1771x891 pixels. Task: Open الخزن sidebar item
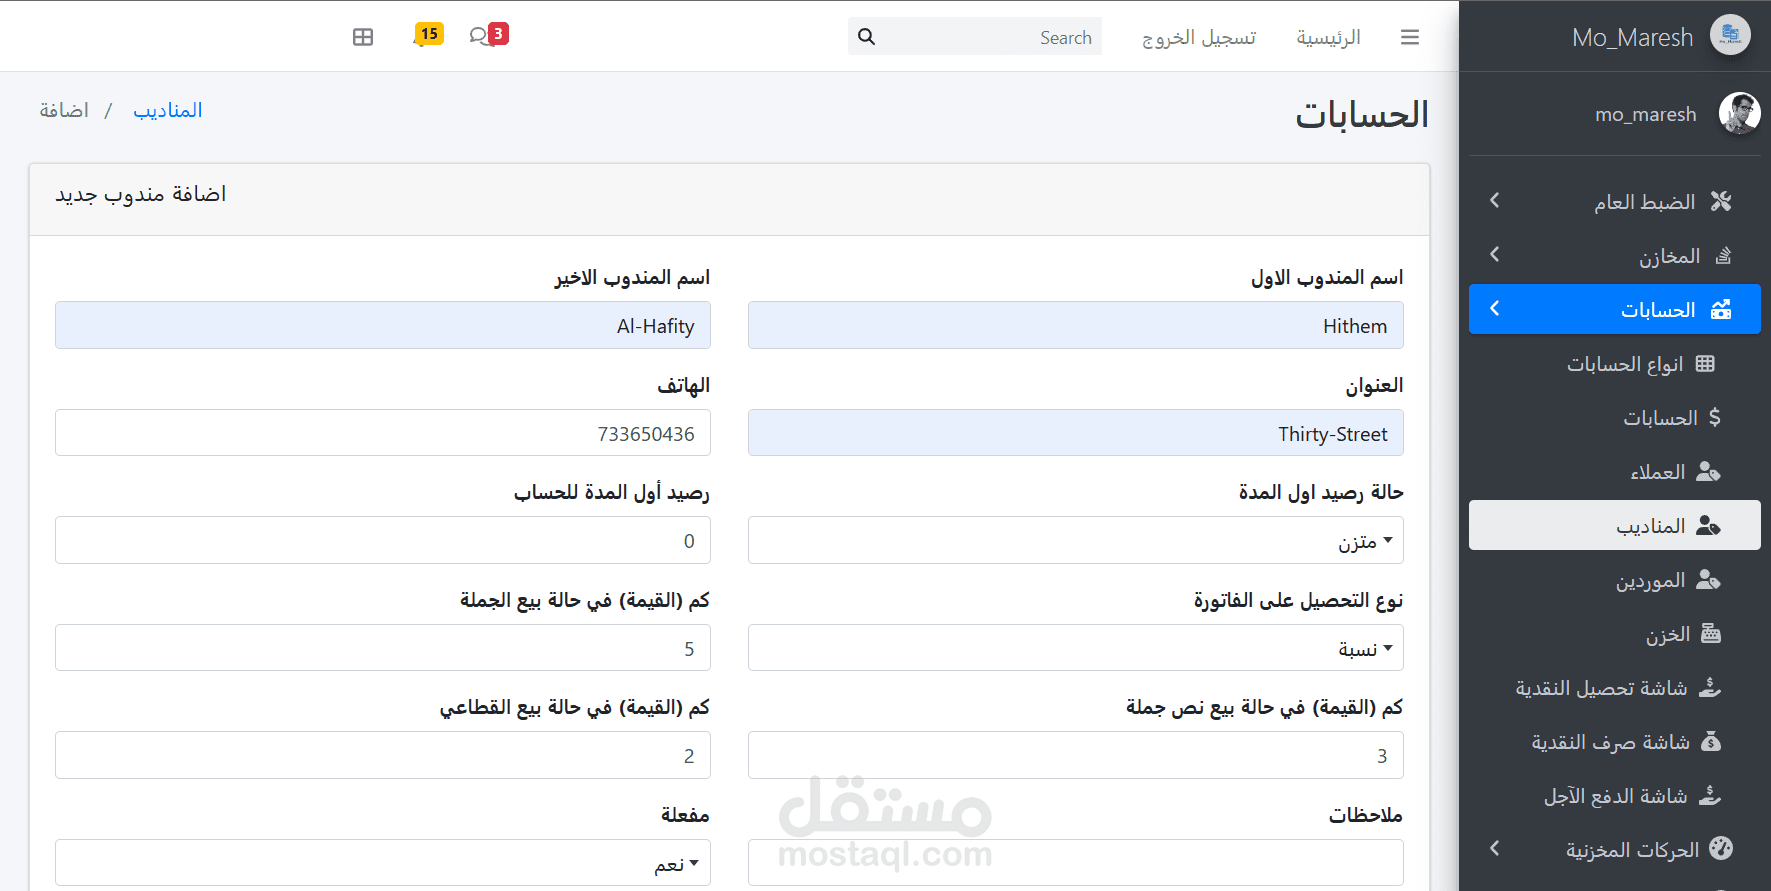tap(1615, 634)
